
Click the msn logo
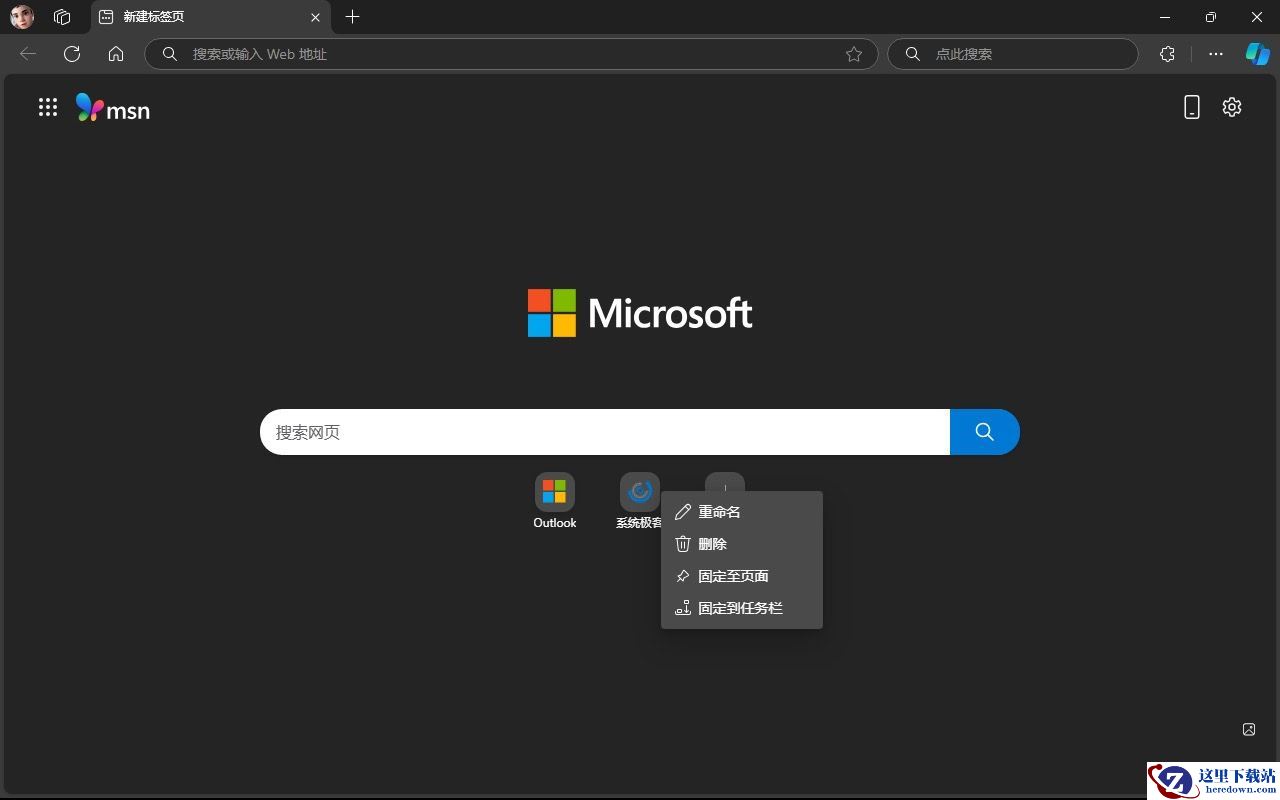113,108
